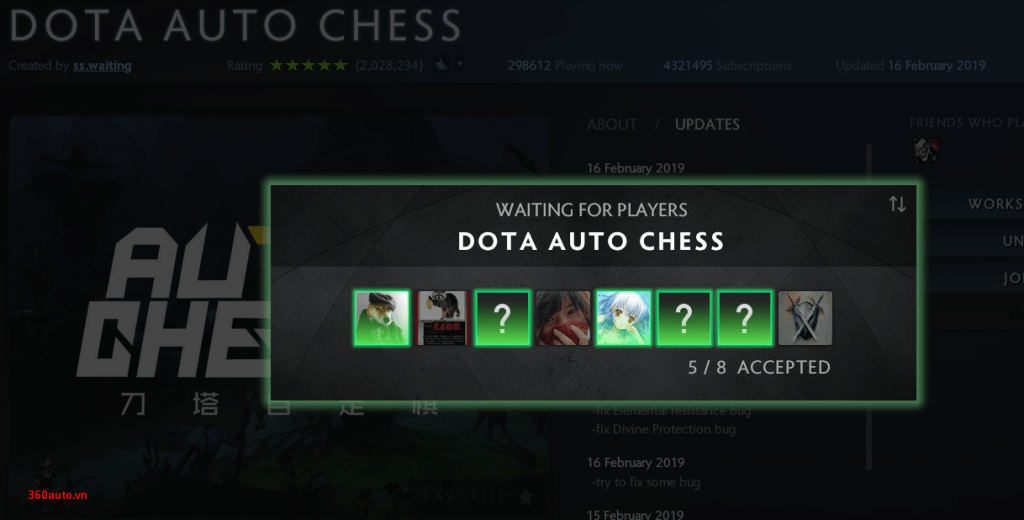The width and height of the screenshot is (1024, 520).
Task: Click the five-star rating display
Action: (308, 65)
